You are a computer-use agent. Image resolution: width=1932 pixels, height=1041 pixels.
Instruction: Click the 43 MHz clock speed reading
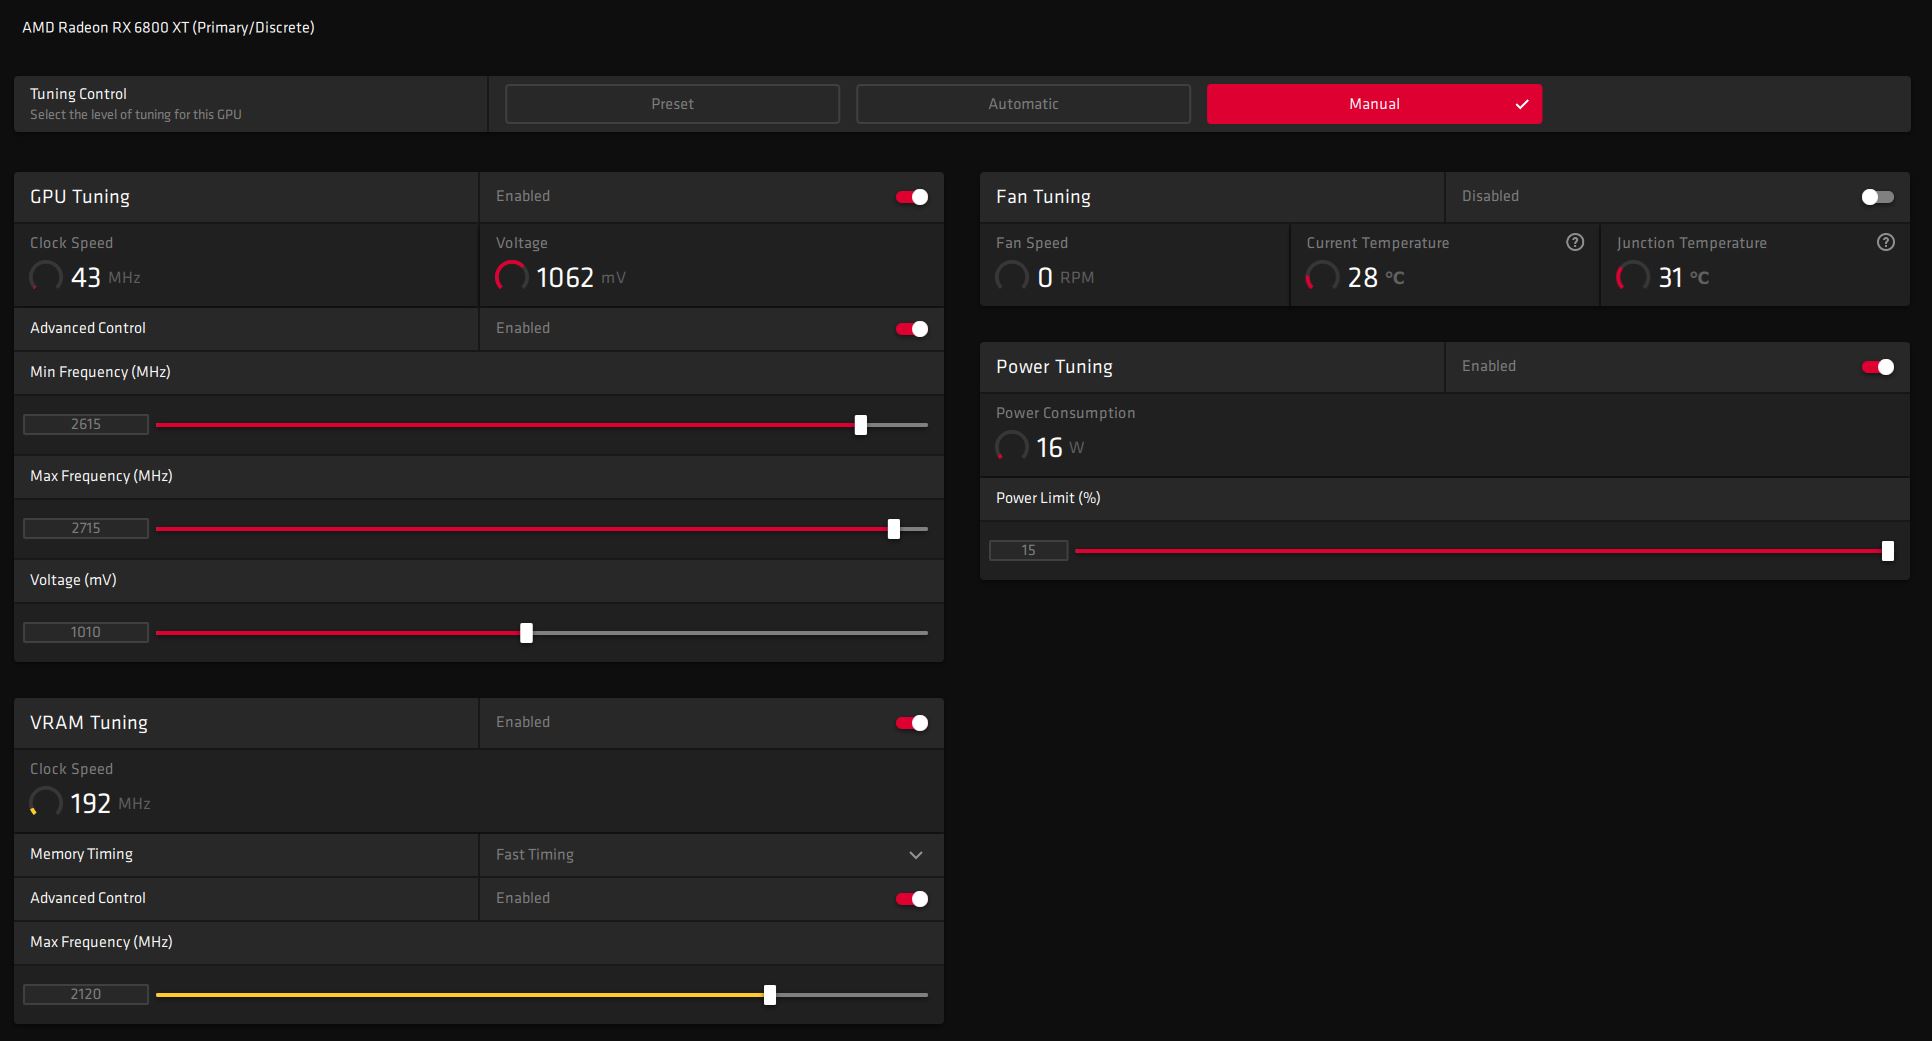pos(105,277)
